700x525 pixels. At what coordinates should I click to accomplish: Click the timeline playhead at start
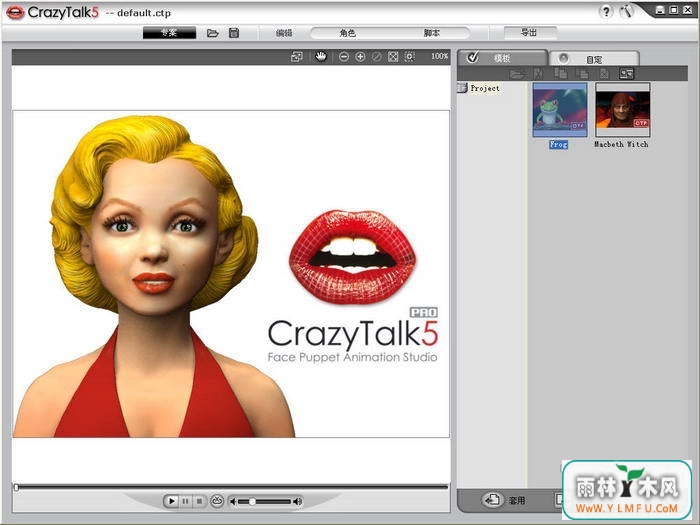pyautogui.click(x=17, y=488)
